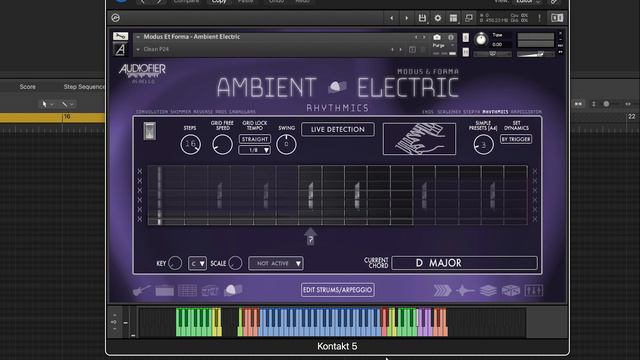
Task: Open the 1/8 tempo dropdown
Action: [255, 150]
